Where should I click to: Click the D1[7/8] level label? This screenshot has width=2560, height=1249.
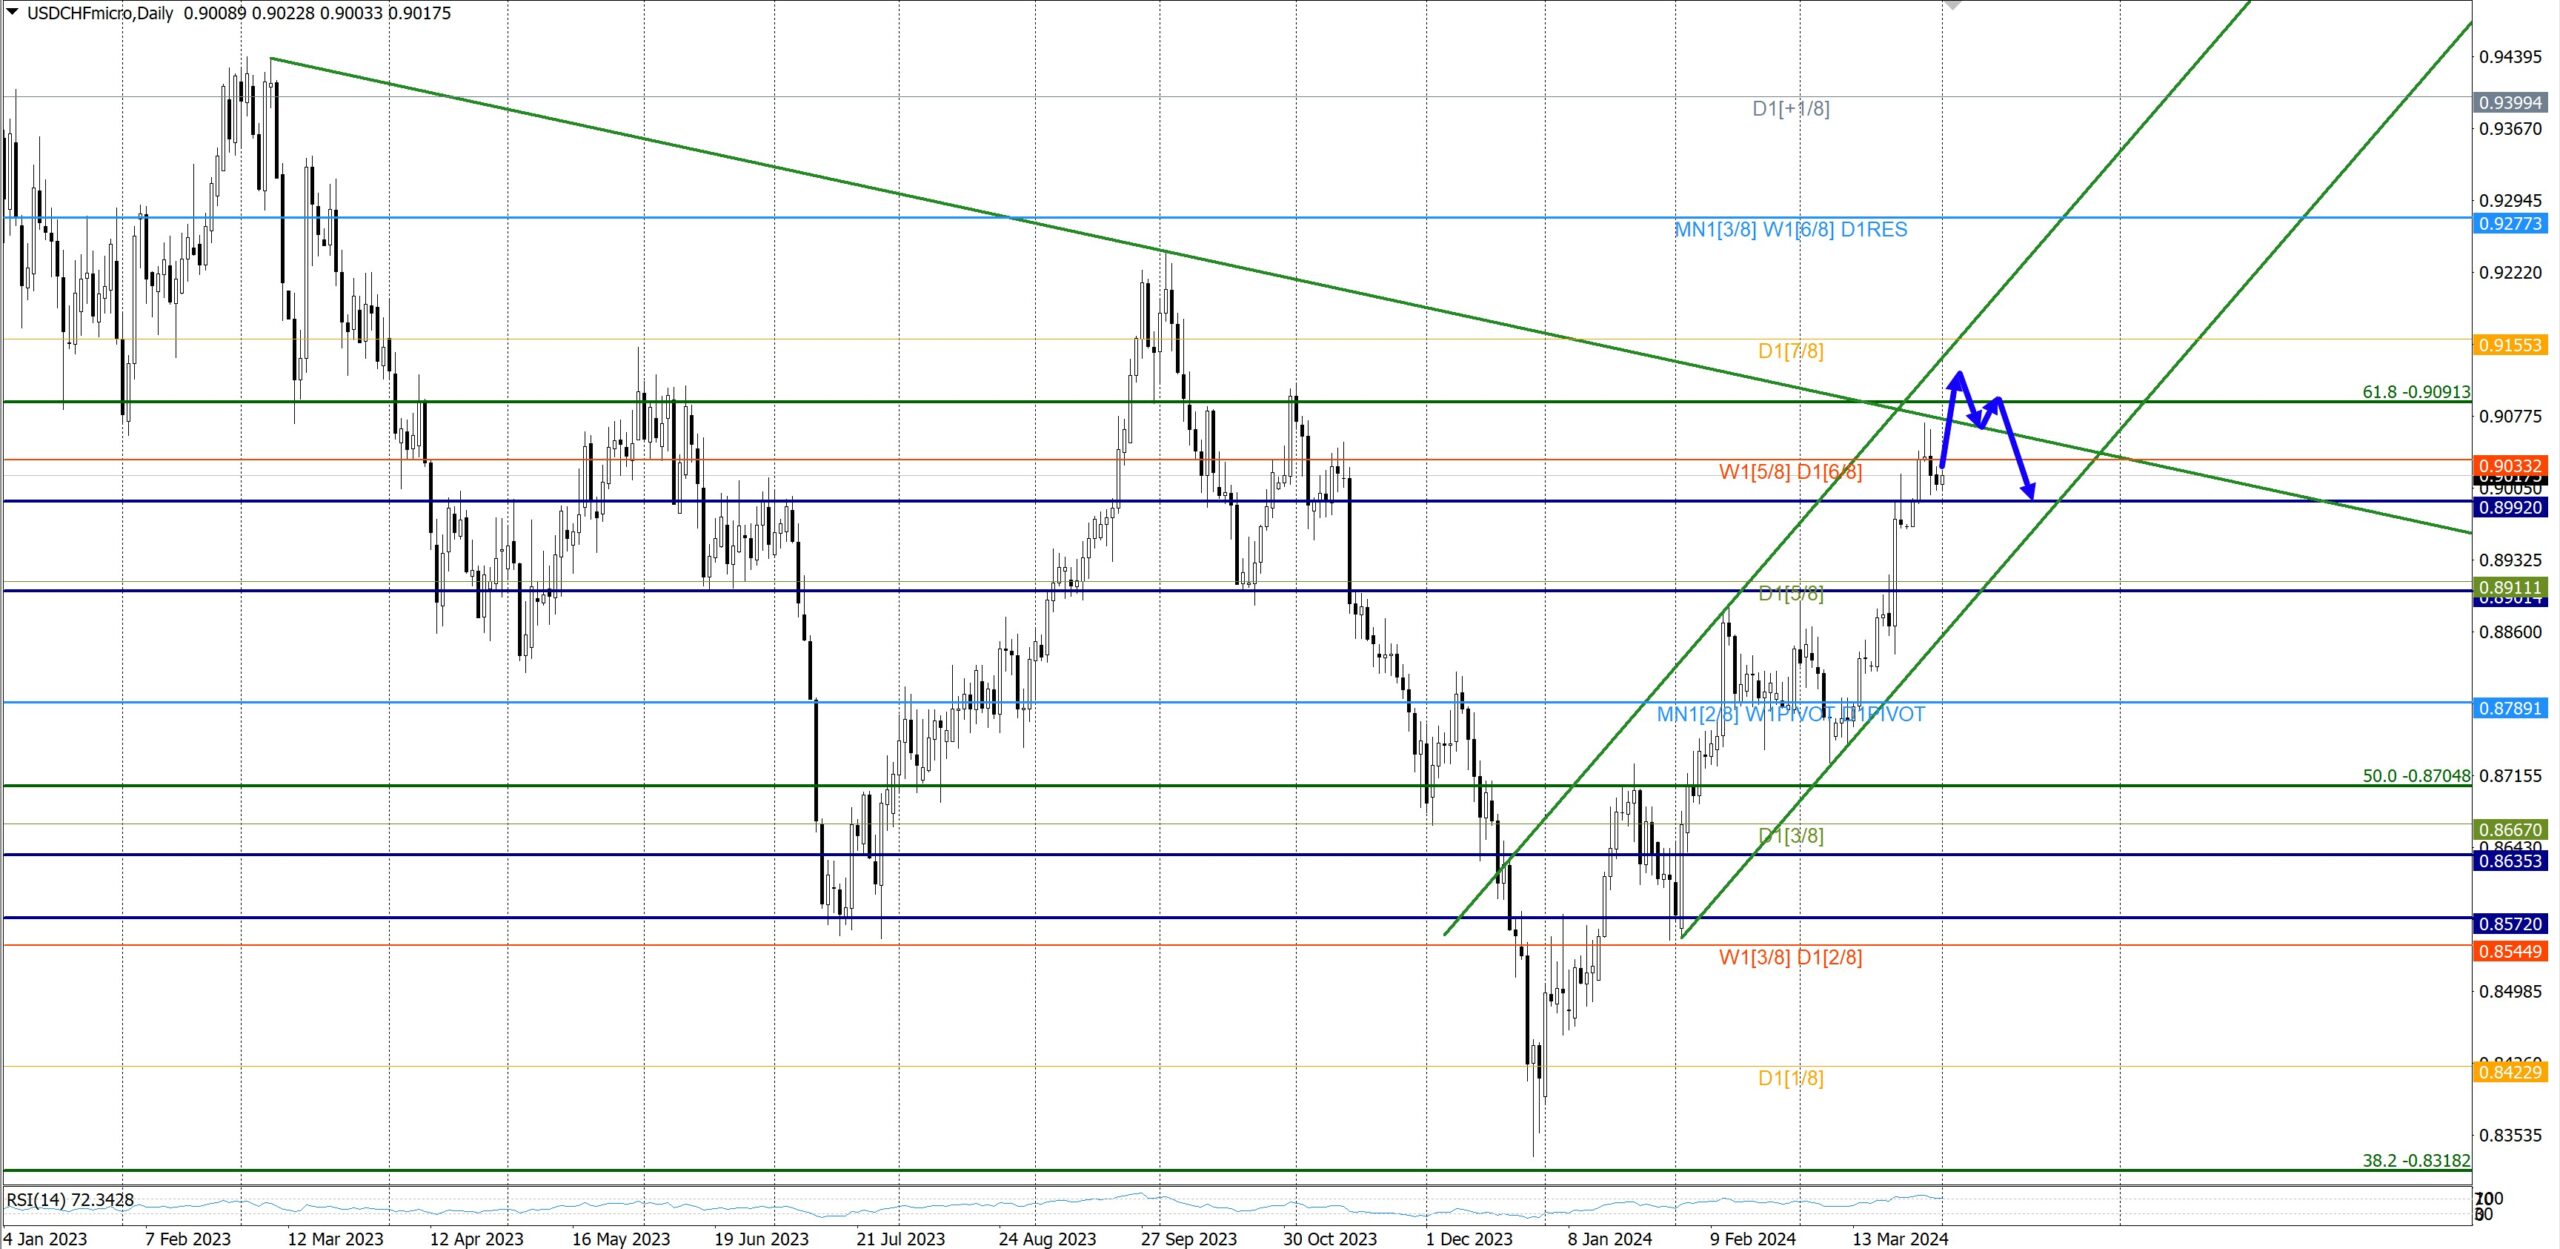pyautogui.click(x=1790, y=351)
